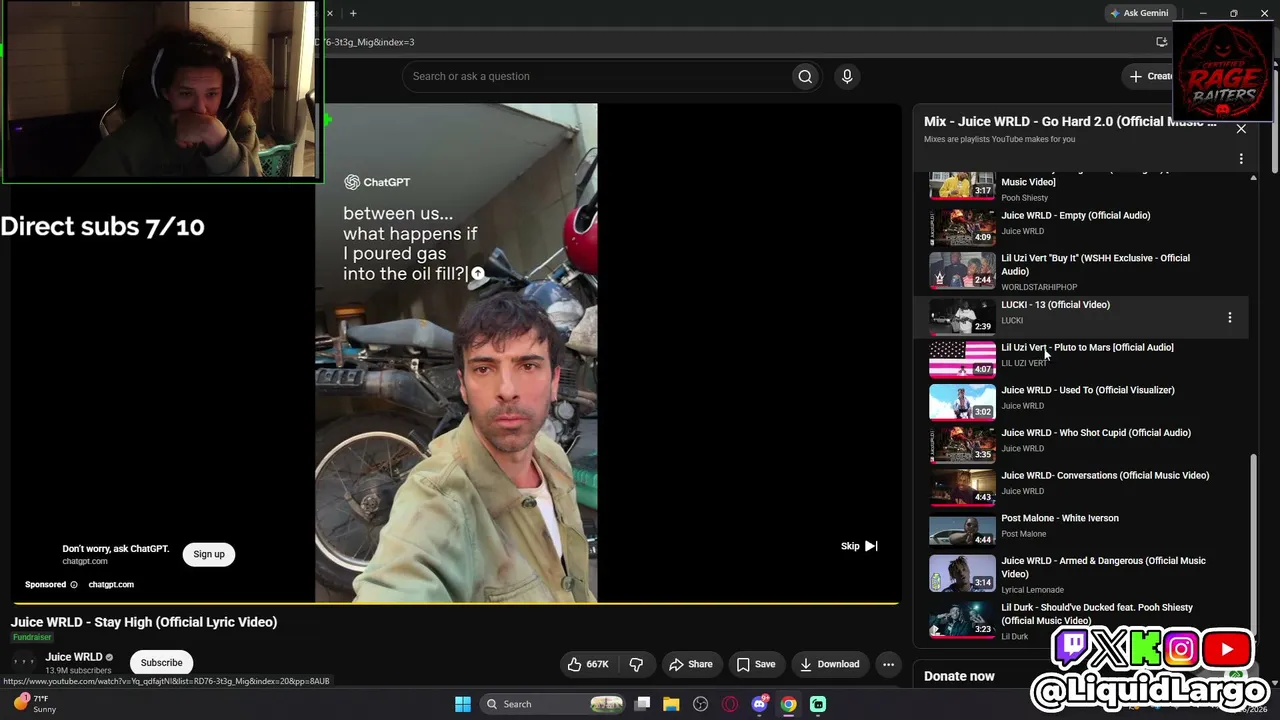Click the LUCKI 13 thumbnail (2:39)

coord(962,318)
